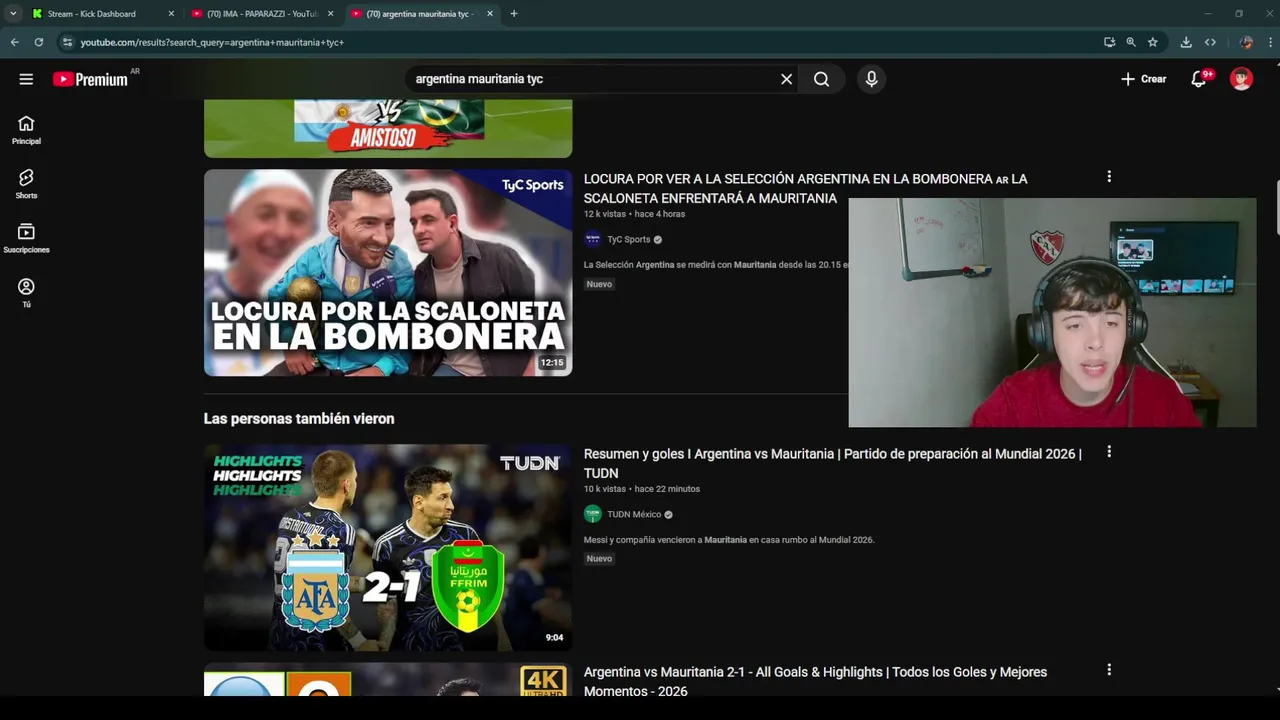Open the tab search dropdown arrow
1280x720 pixels.
click(13, 14)
